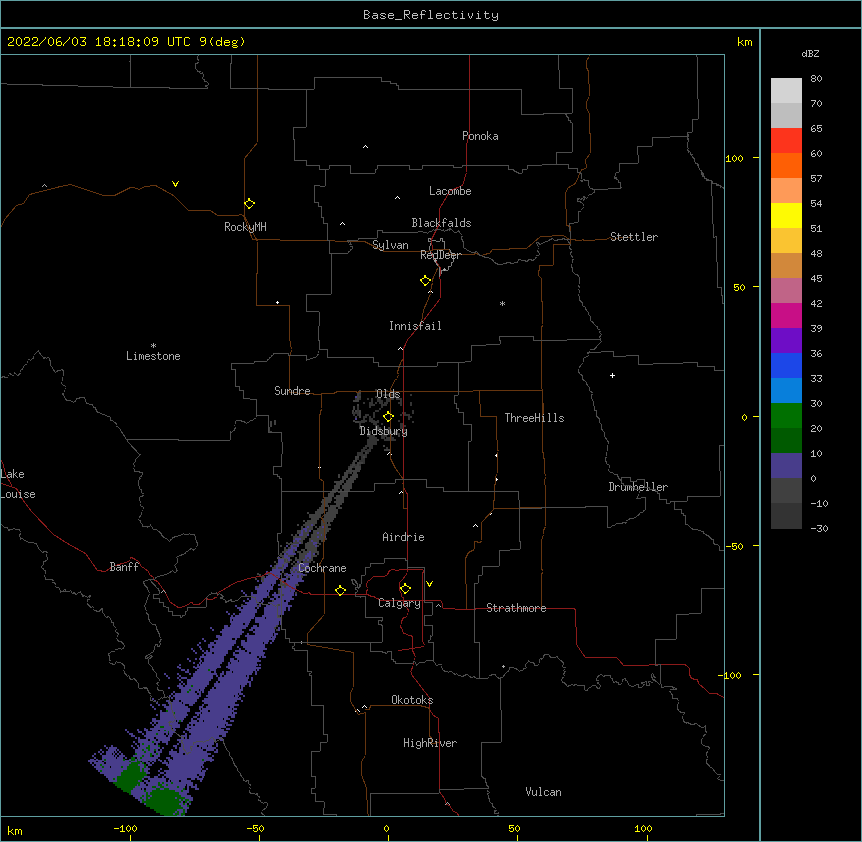The height and width of the screenshot is (842, 862).
Task: Click the Didsbury label
Action: click(384, 431)
